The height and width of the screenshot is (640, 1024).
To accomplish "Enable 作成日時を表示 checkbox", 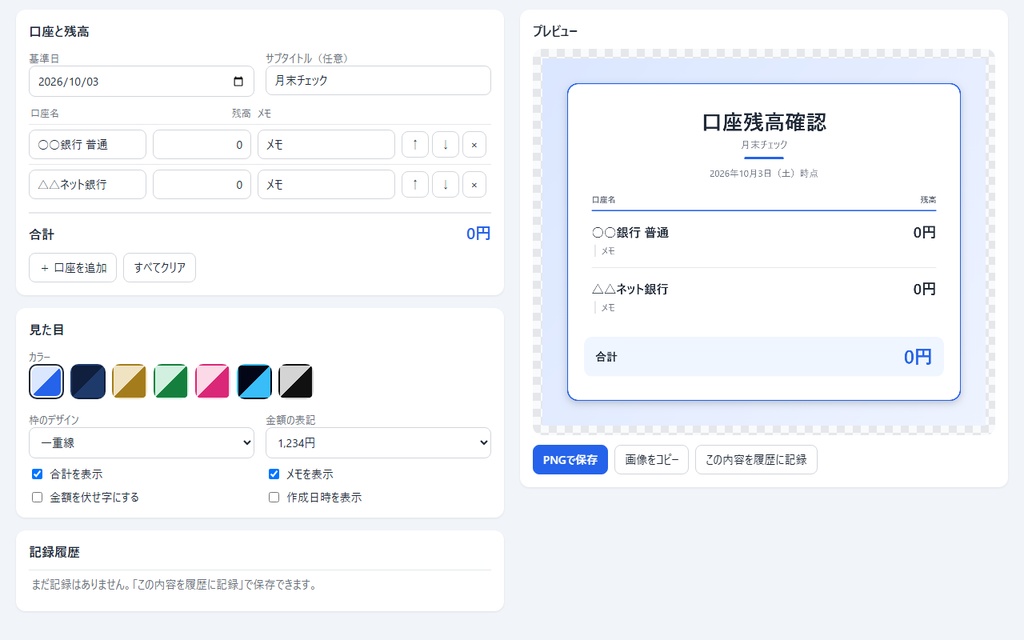I will (274, 498).
